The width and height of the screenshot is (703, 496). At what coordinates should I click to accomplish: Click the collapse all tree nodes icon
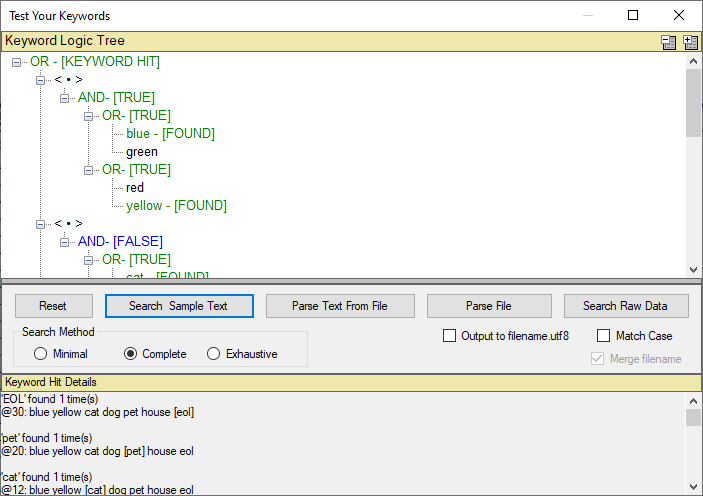click(669, 42)
